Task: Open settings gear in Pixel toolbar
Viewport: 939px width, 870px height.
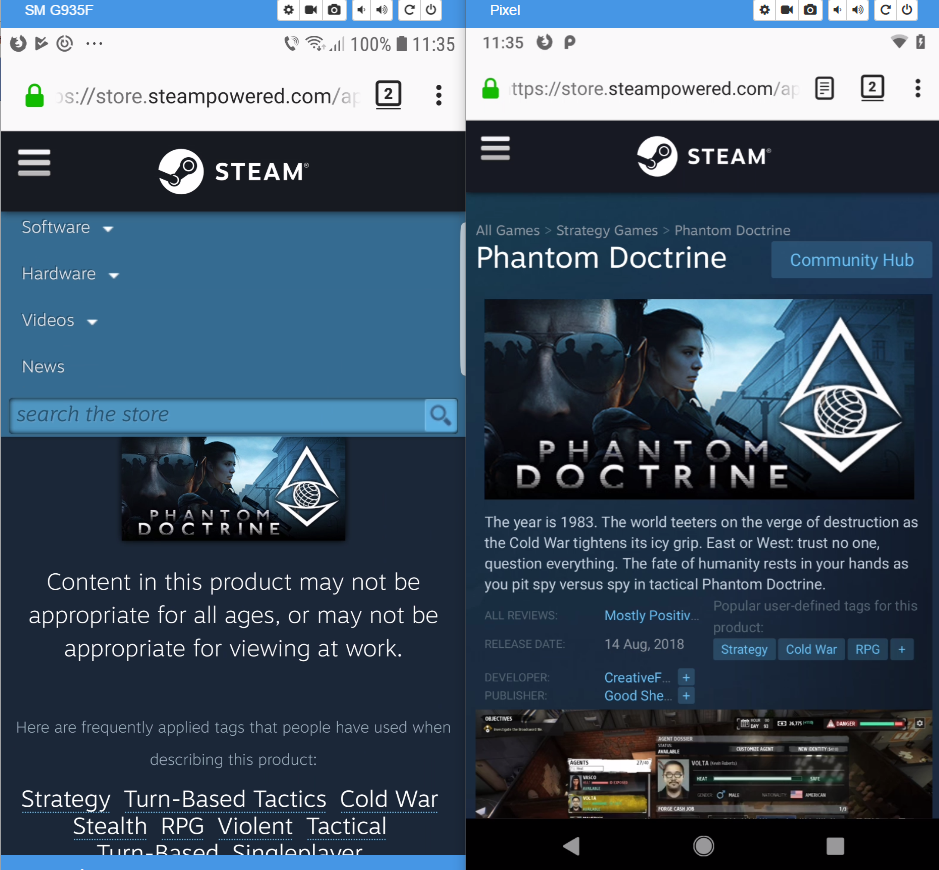Action: click(764, 10)
